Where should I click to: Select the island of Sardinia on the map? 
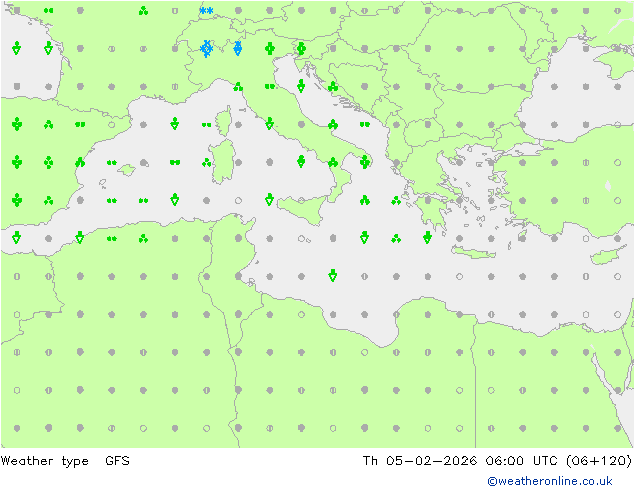click(x=222, y=162)
